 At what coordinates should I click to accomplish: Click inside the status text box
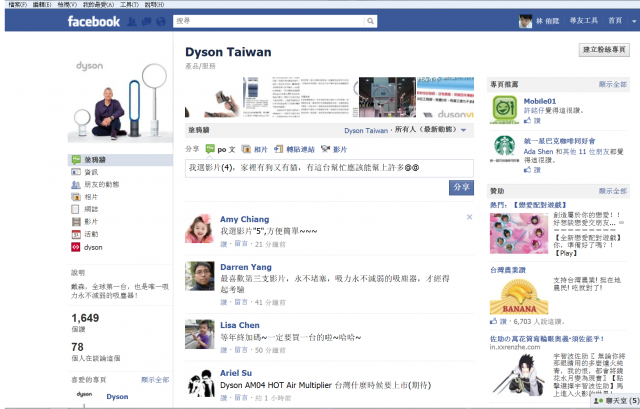pos(329,168)
